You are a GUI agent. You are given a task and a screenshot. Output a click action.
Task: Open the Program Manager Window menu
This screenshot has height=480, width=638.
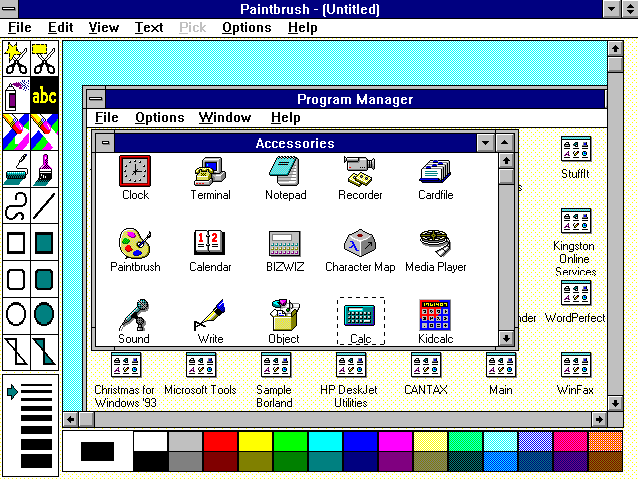225,118
